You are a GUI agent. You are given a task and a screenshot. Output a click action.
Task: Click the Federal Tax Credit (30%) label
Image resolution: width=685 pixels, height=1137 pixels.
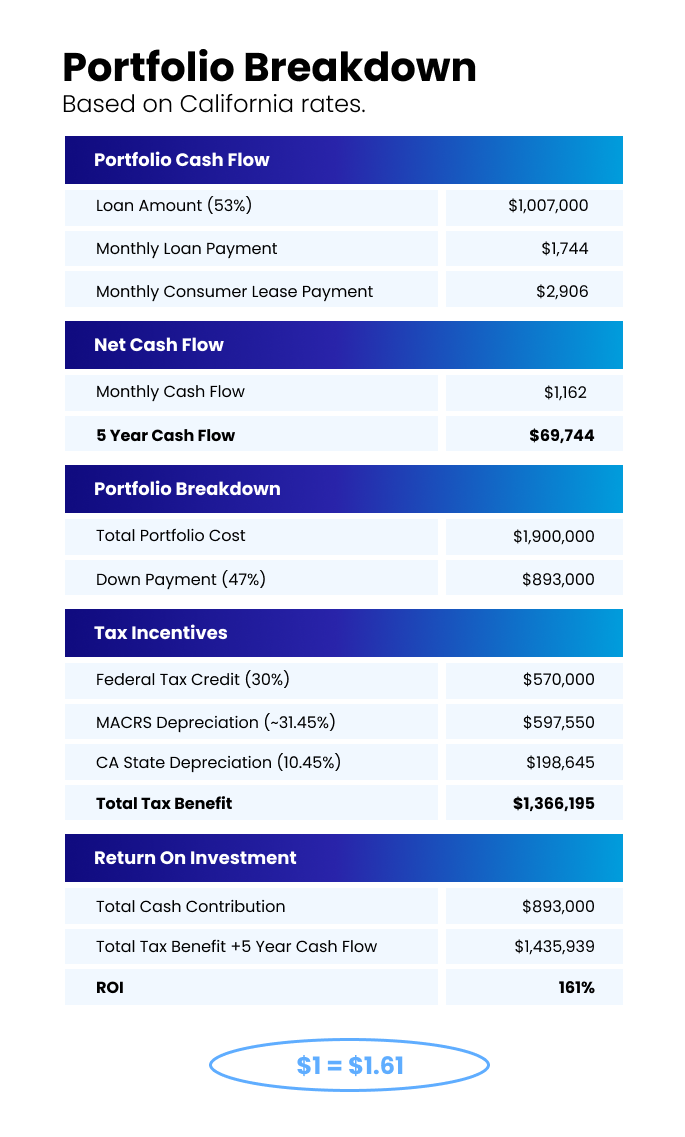[x=193, y=679]
